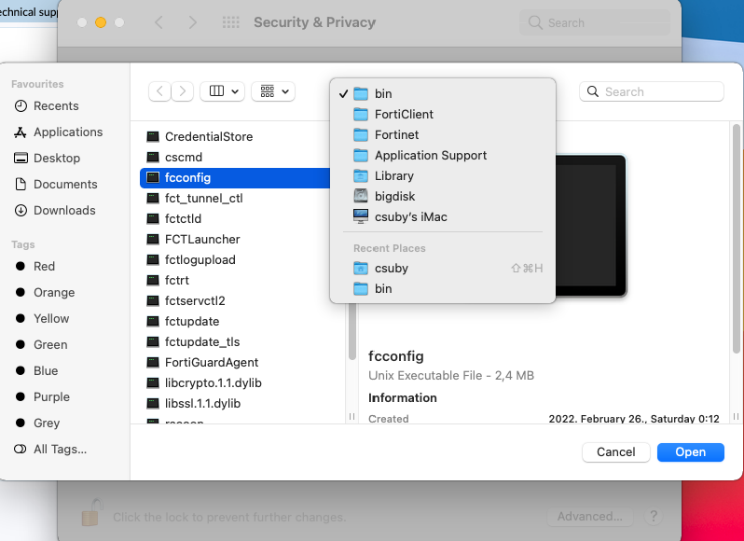Select the FCTLauncher file

coord(202,239)
